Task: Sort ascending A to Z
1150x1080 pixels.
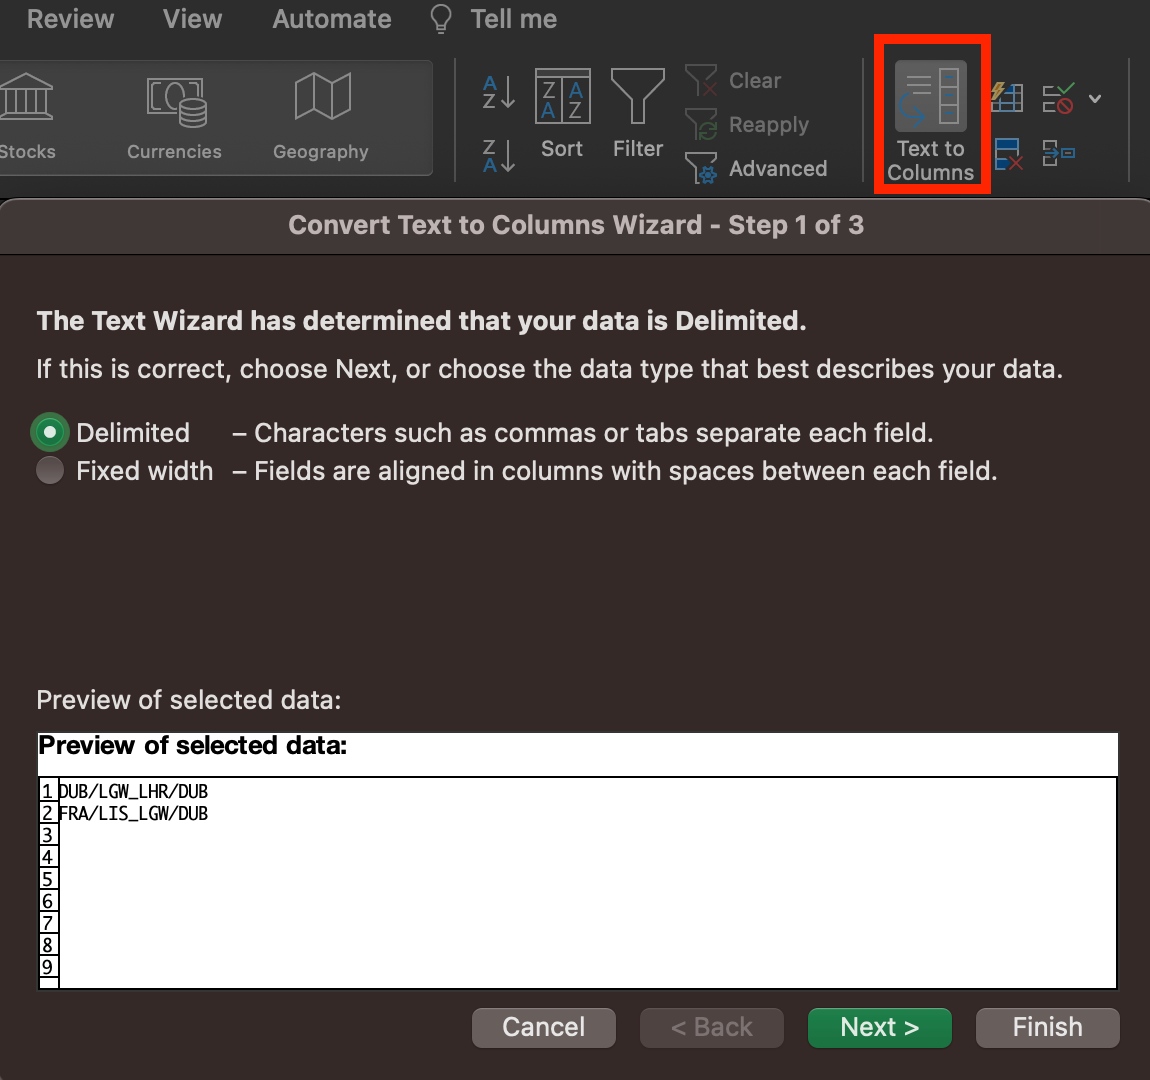Action: coord(498,92)
